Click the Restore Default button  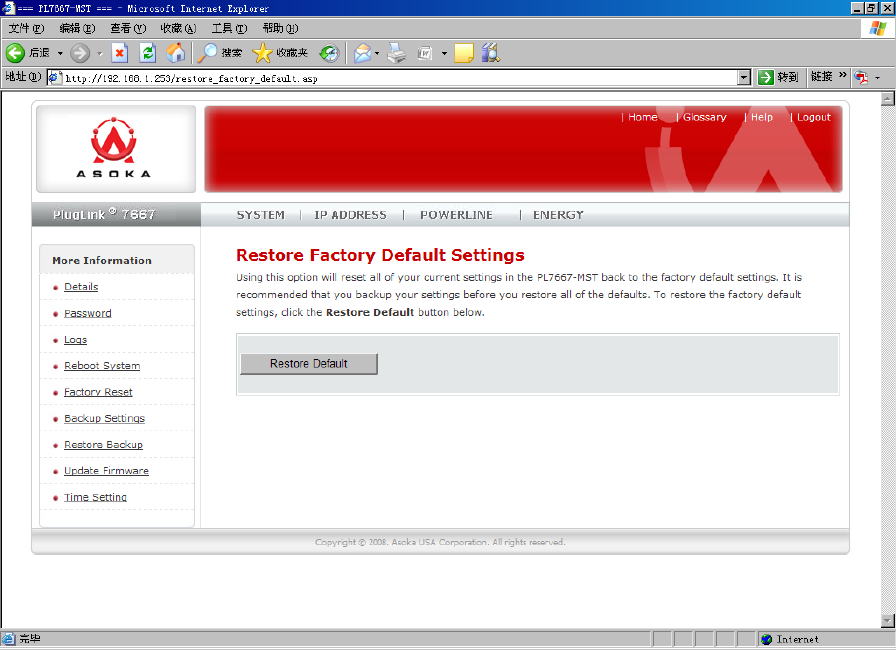(309, 364)
